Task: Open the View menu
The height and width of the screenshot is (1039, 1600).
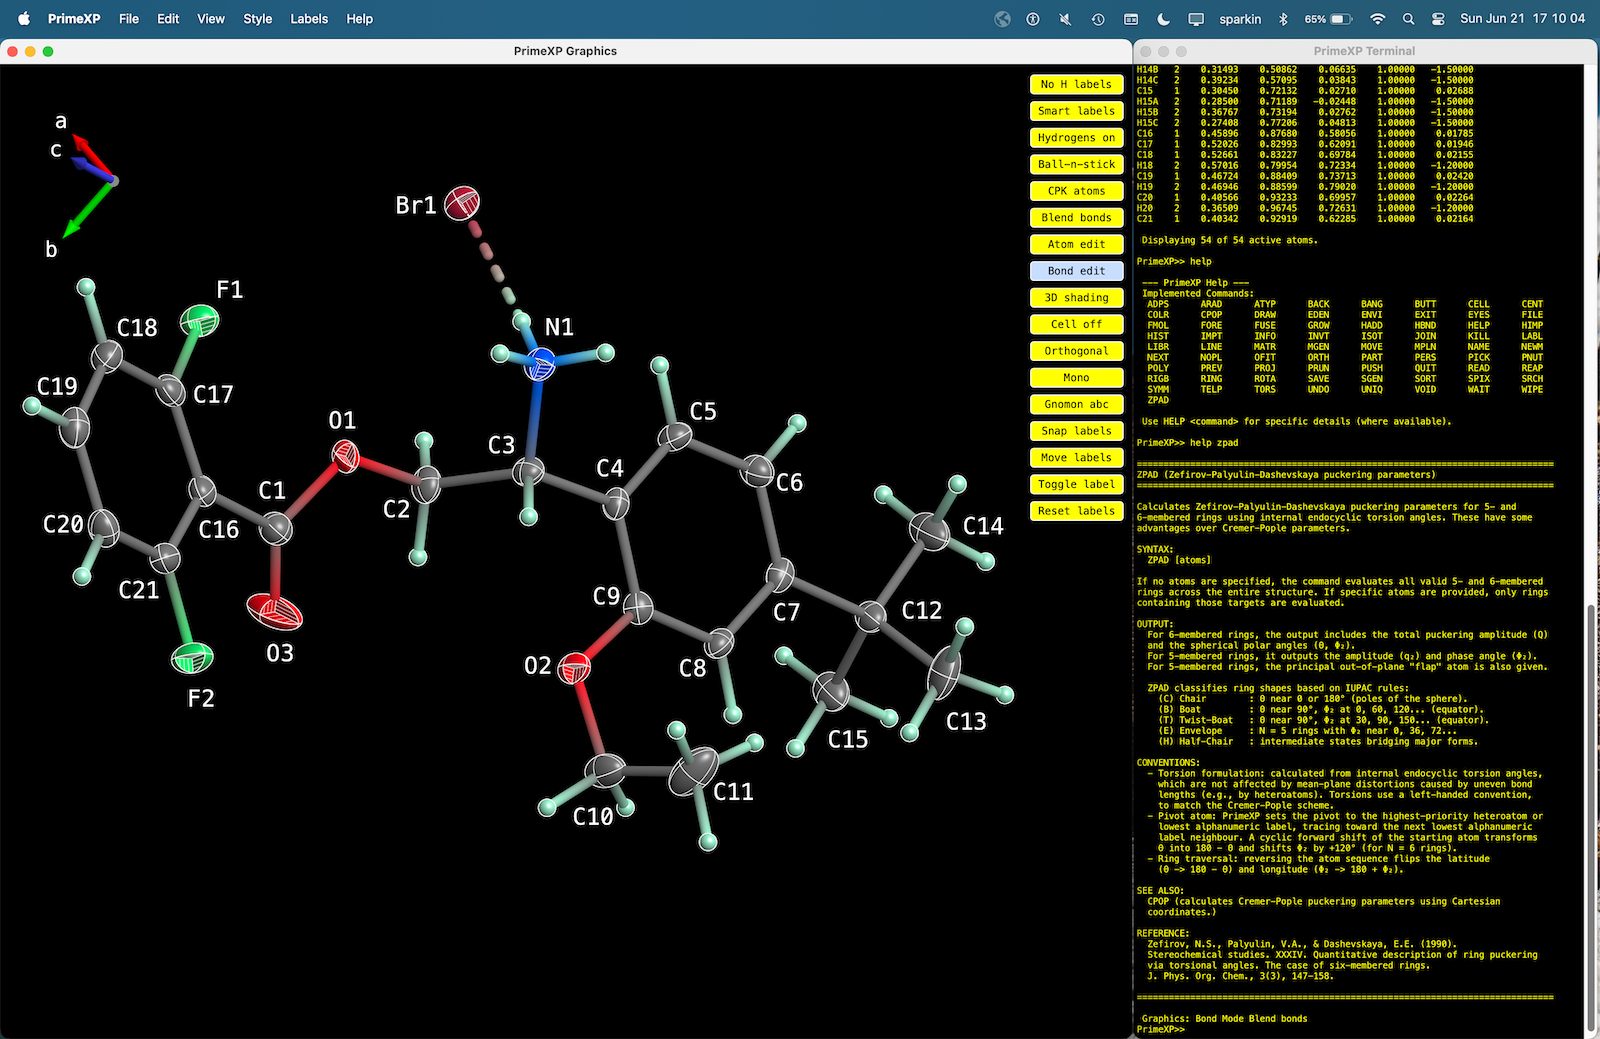Action: point(211,19)
